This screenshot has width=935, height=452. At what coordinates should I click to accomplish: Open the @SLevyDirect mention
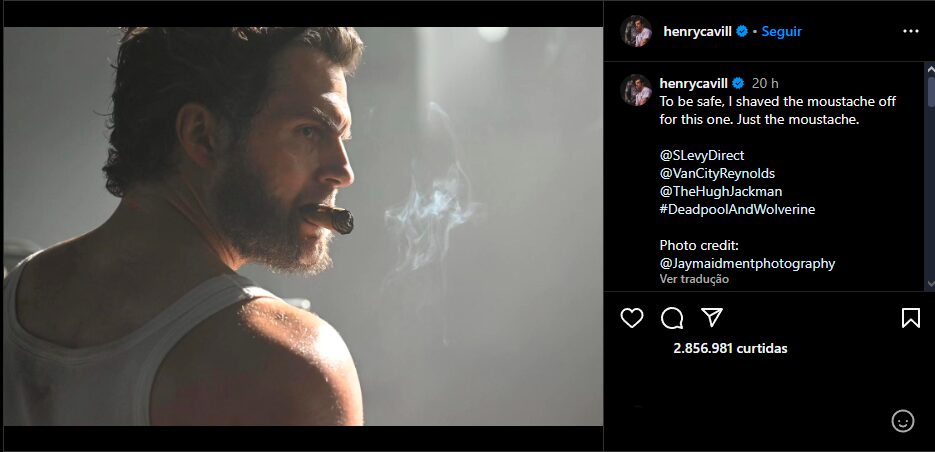point(702,155)
